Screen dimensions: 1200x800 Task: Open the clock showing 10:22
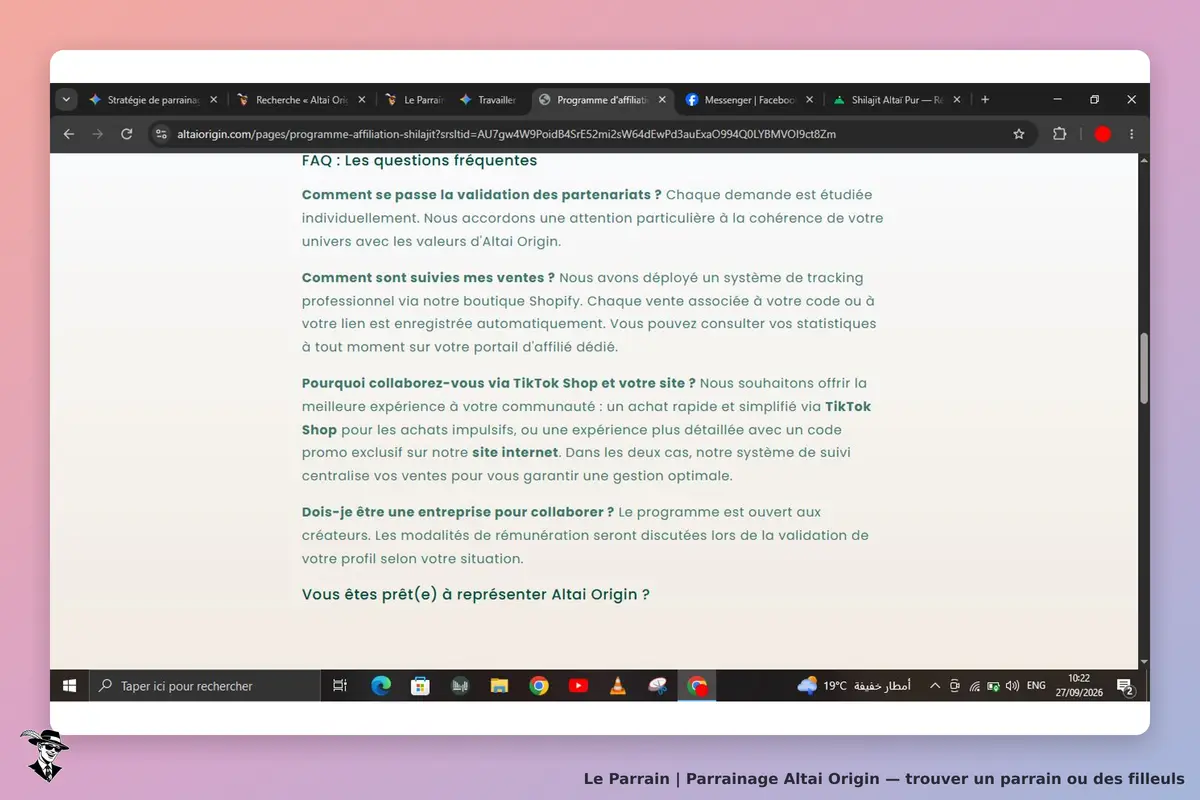pyautogui.click(x=1078, y=686)
